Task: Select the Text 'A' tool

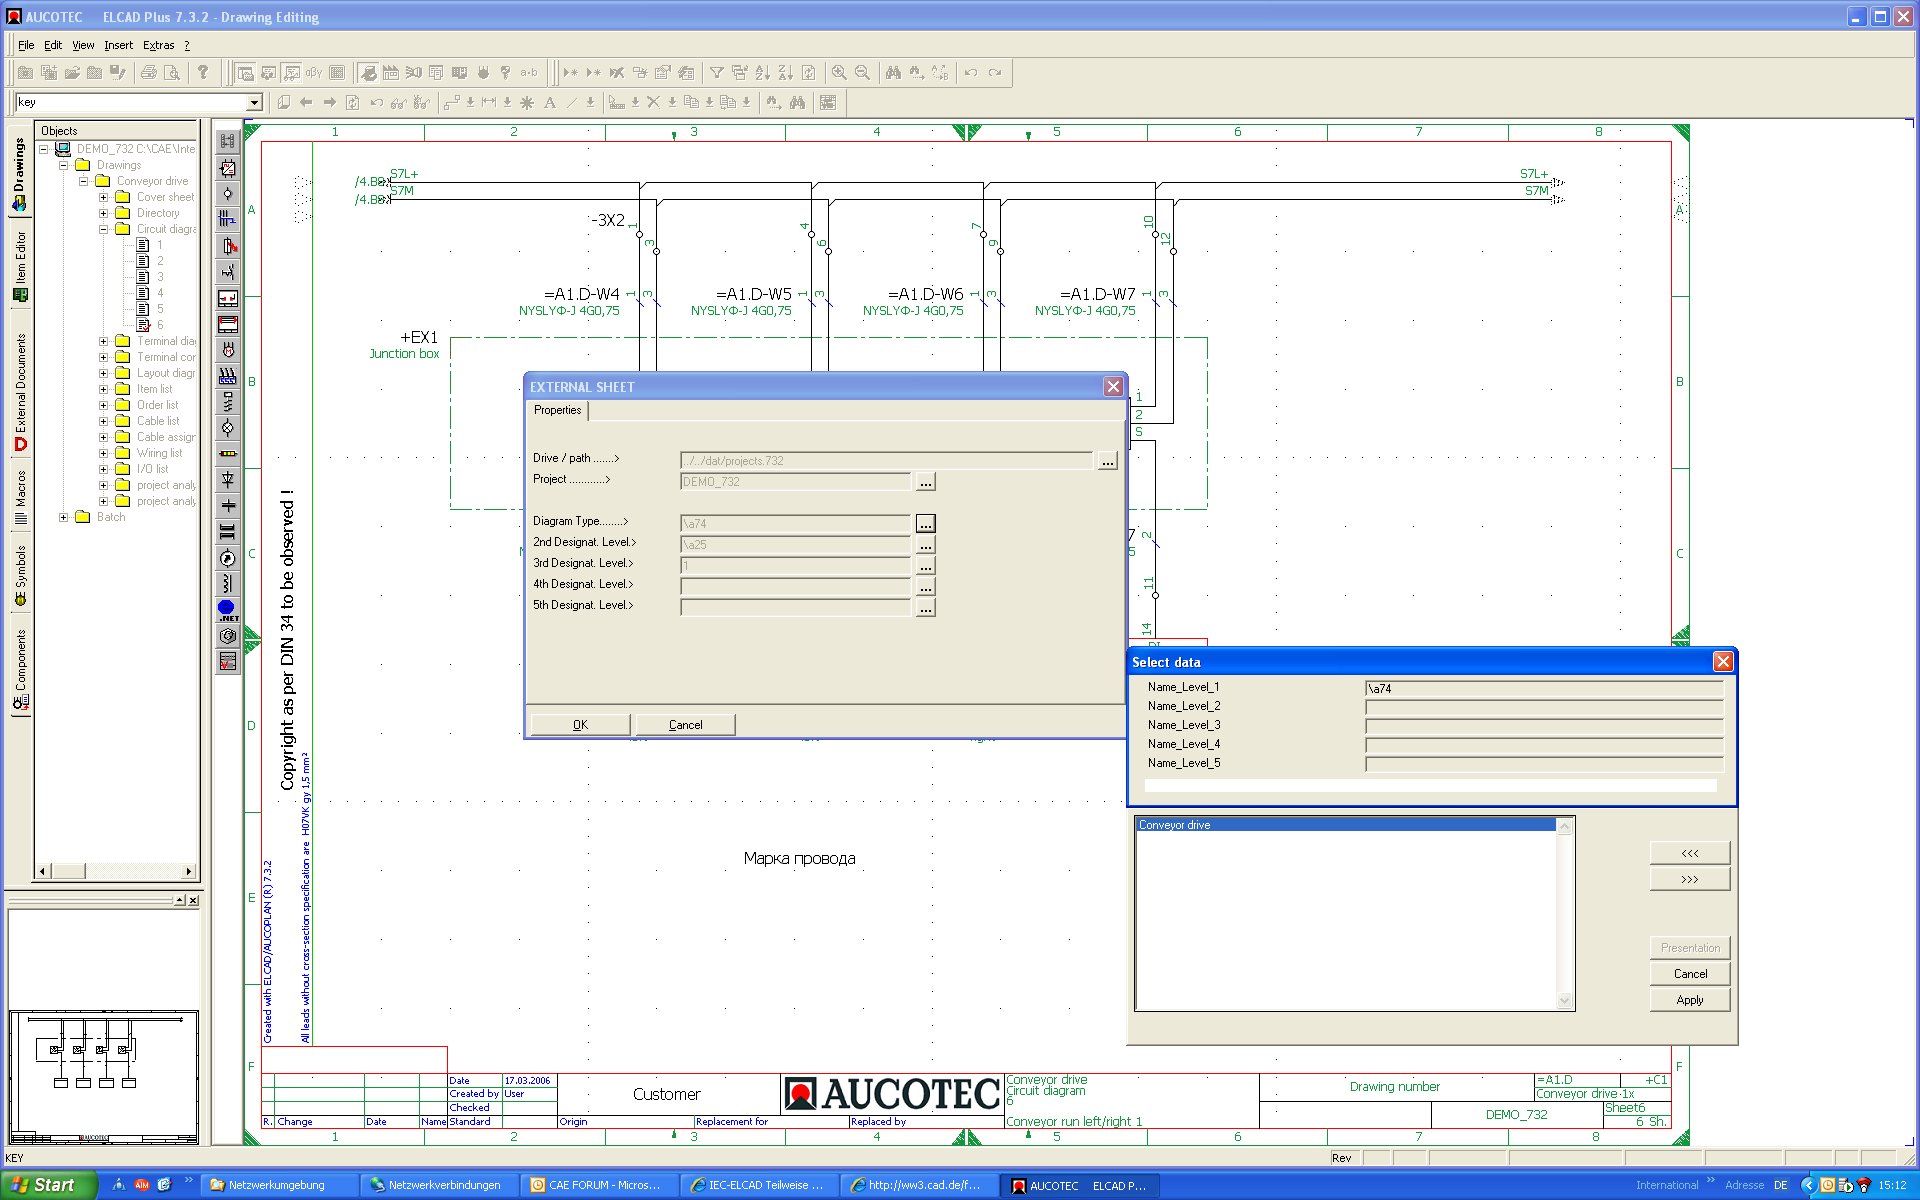Action: 549,102
